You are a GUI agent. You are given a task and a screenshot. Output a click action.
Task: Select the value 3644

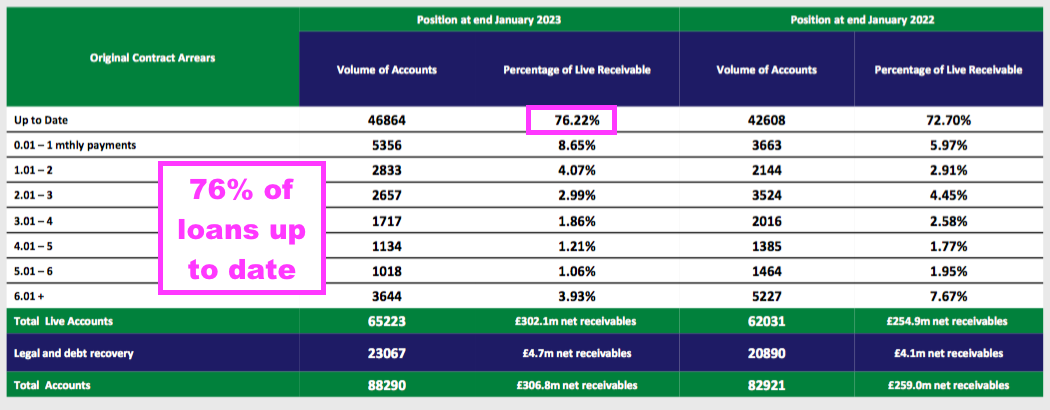click(x=387, y=296)
